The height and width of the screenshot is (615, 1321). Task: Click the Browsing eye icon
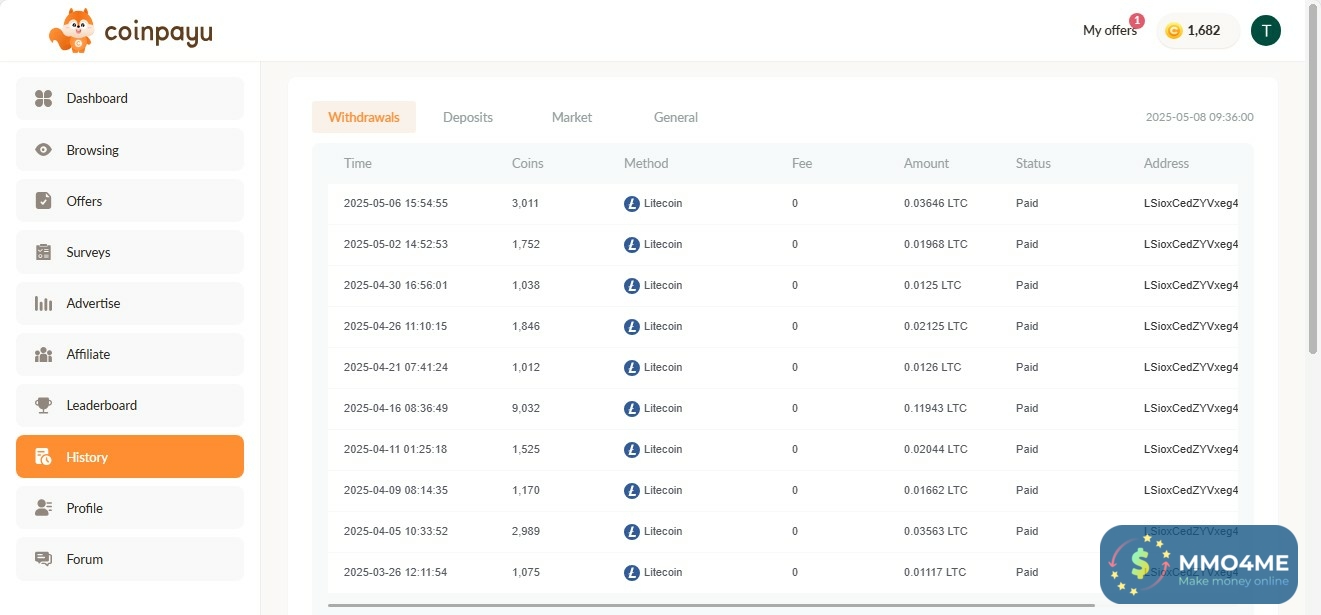point(43,150)
